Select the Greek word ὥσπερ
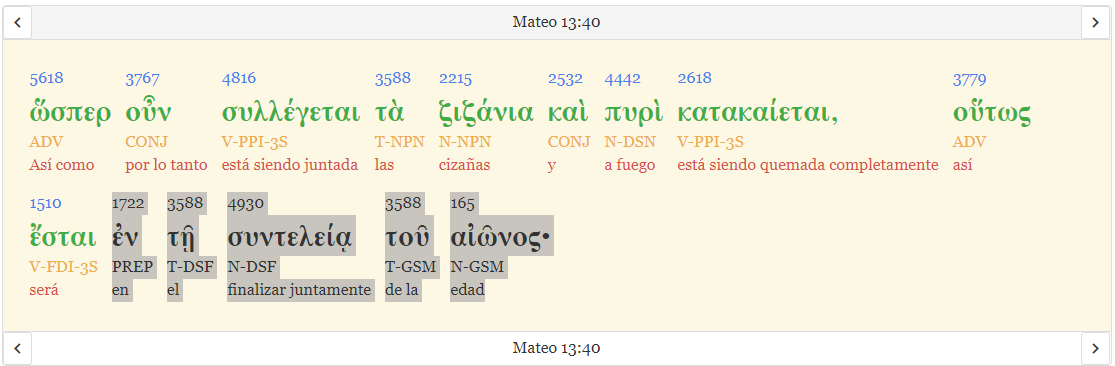The image size is (1115, 366). coord(70,112)
